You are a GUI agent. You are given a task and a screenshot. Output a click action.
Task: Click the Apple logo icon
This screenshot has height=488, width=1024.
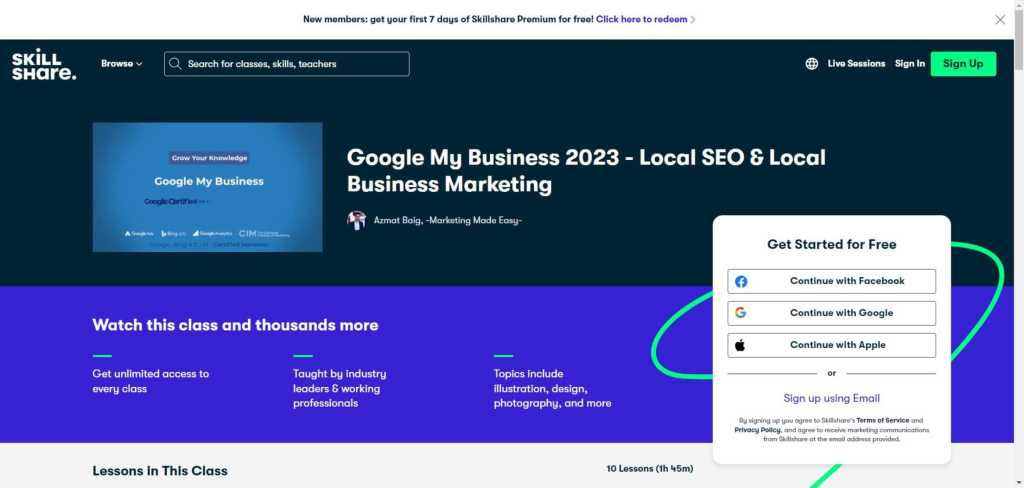pyautogui.click(x=741, y=345)
